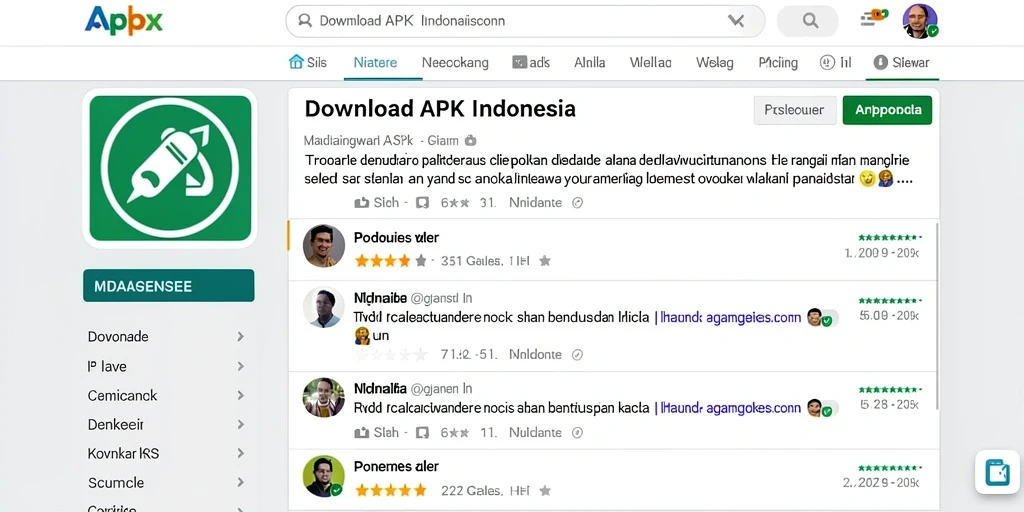The image size is (1024, 512).
Task: Click the home icon beside Sils
Action: coord(296,62)
